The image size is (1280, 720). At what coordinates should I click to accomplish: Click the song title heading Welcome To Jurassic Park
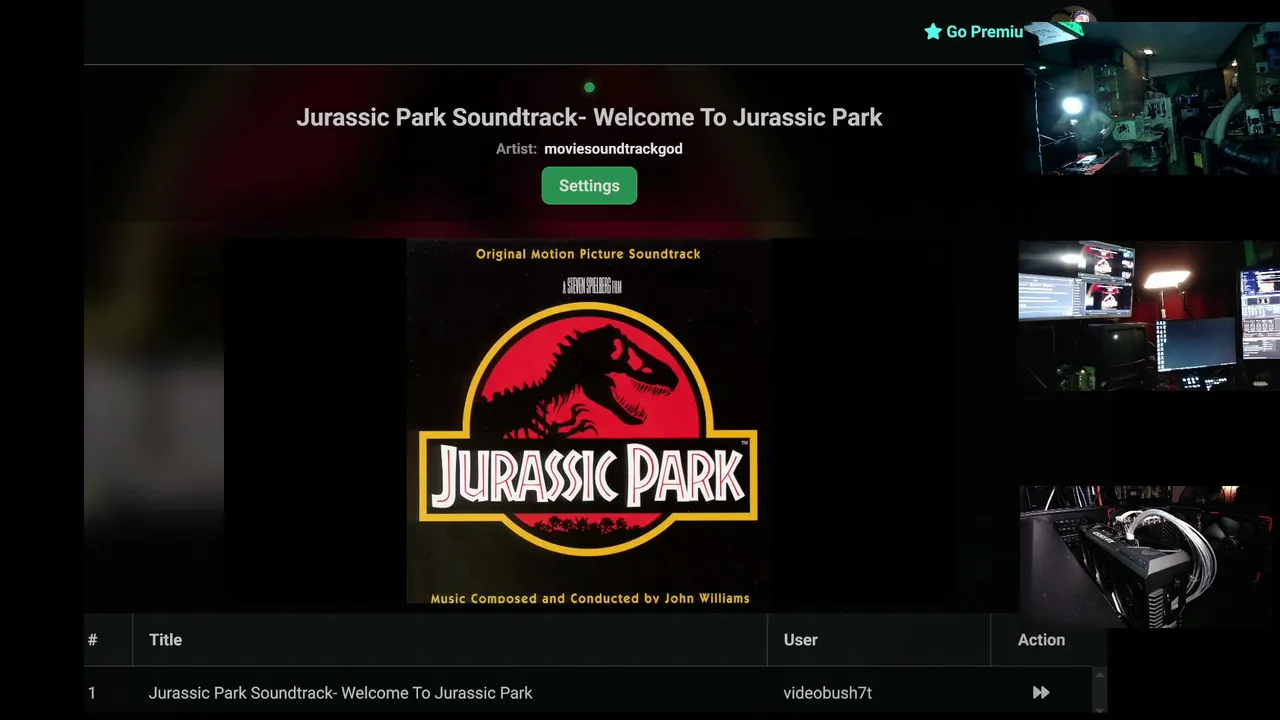pyautogui.click(x=589, y=117)
